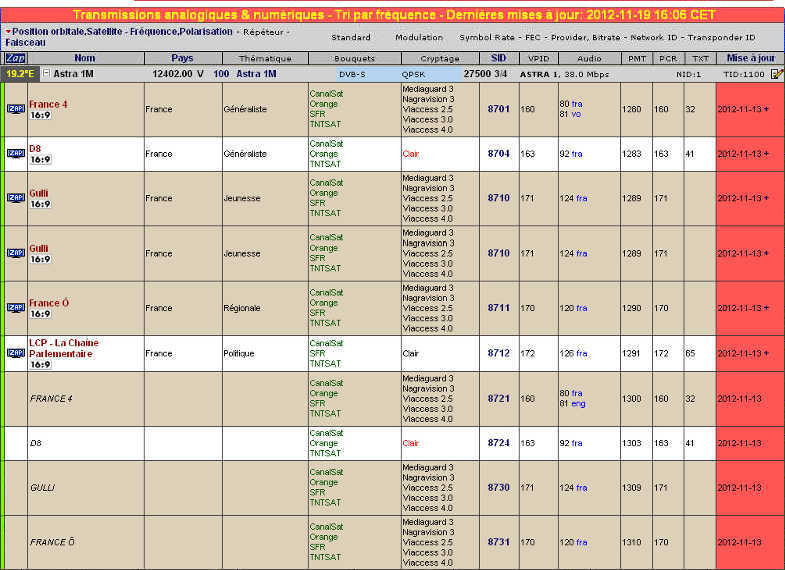Click the symbol rate 27500 3/4
Screen dimensions: 785x570
(x=485, y=74)
